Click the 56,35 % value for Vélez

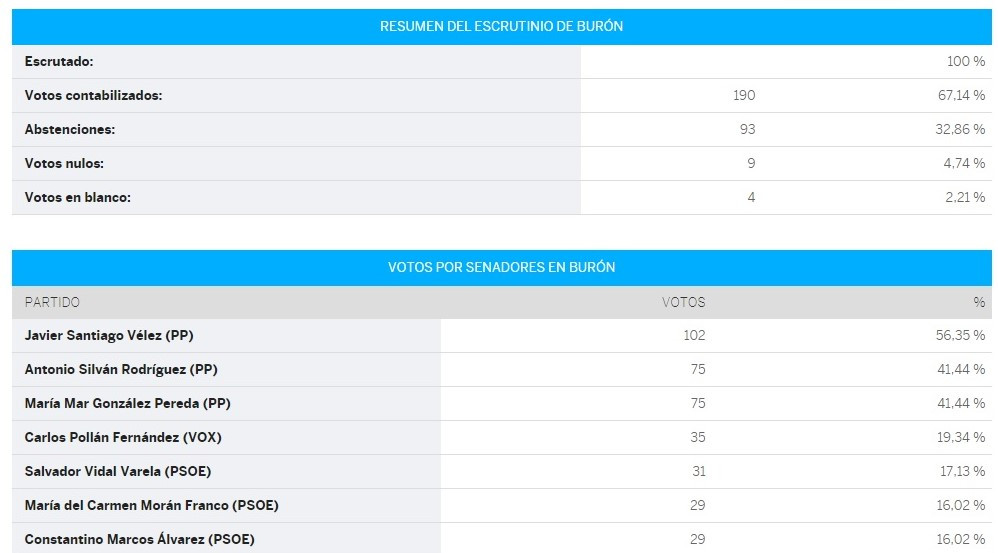960,335
